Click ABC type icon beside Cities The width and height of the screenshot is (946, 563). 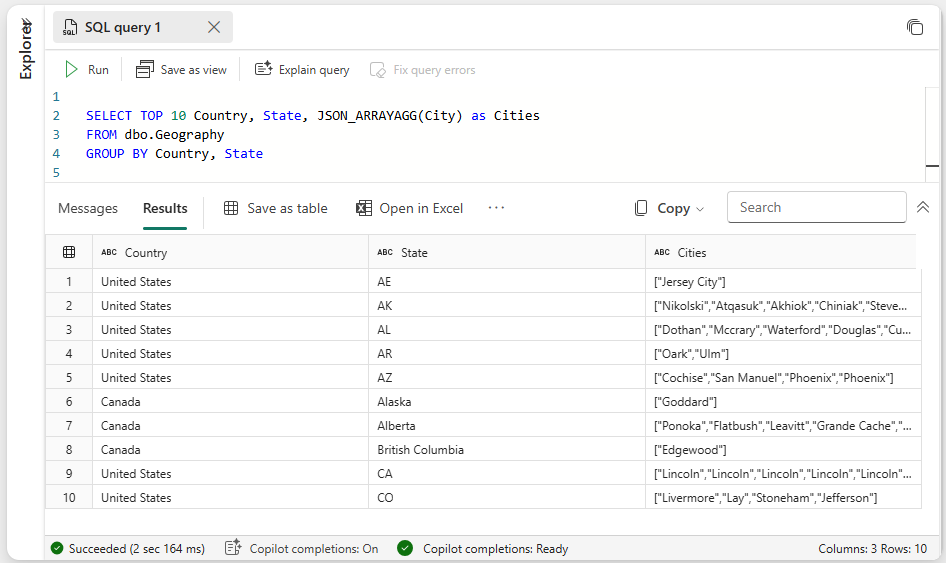pyautogui.click(x=662, y=252)
